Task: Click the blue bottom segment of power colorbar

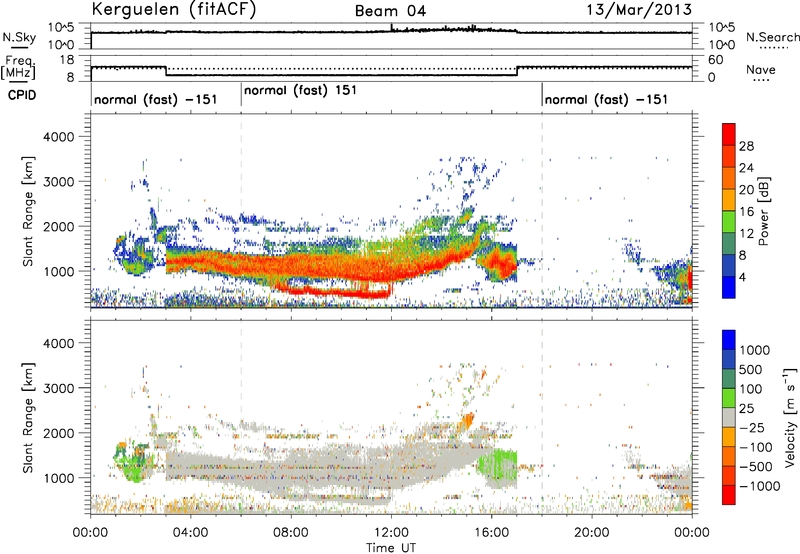Action: click(729, 287)
